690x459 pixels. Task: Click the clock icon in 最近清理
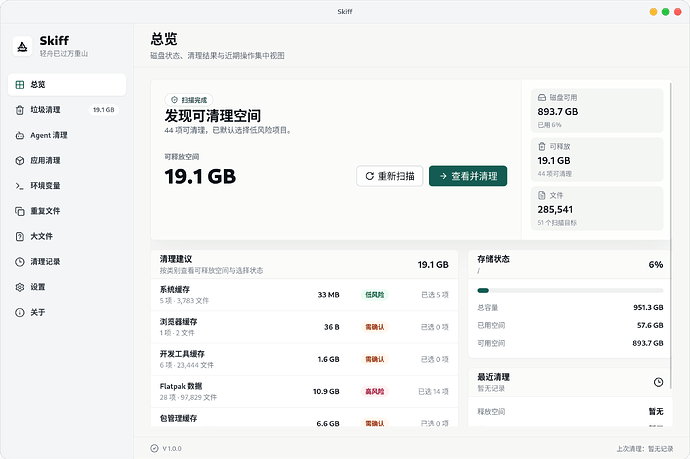(x=658, y=382)
